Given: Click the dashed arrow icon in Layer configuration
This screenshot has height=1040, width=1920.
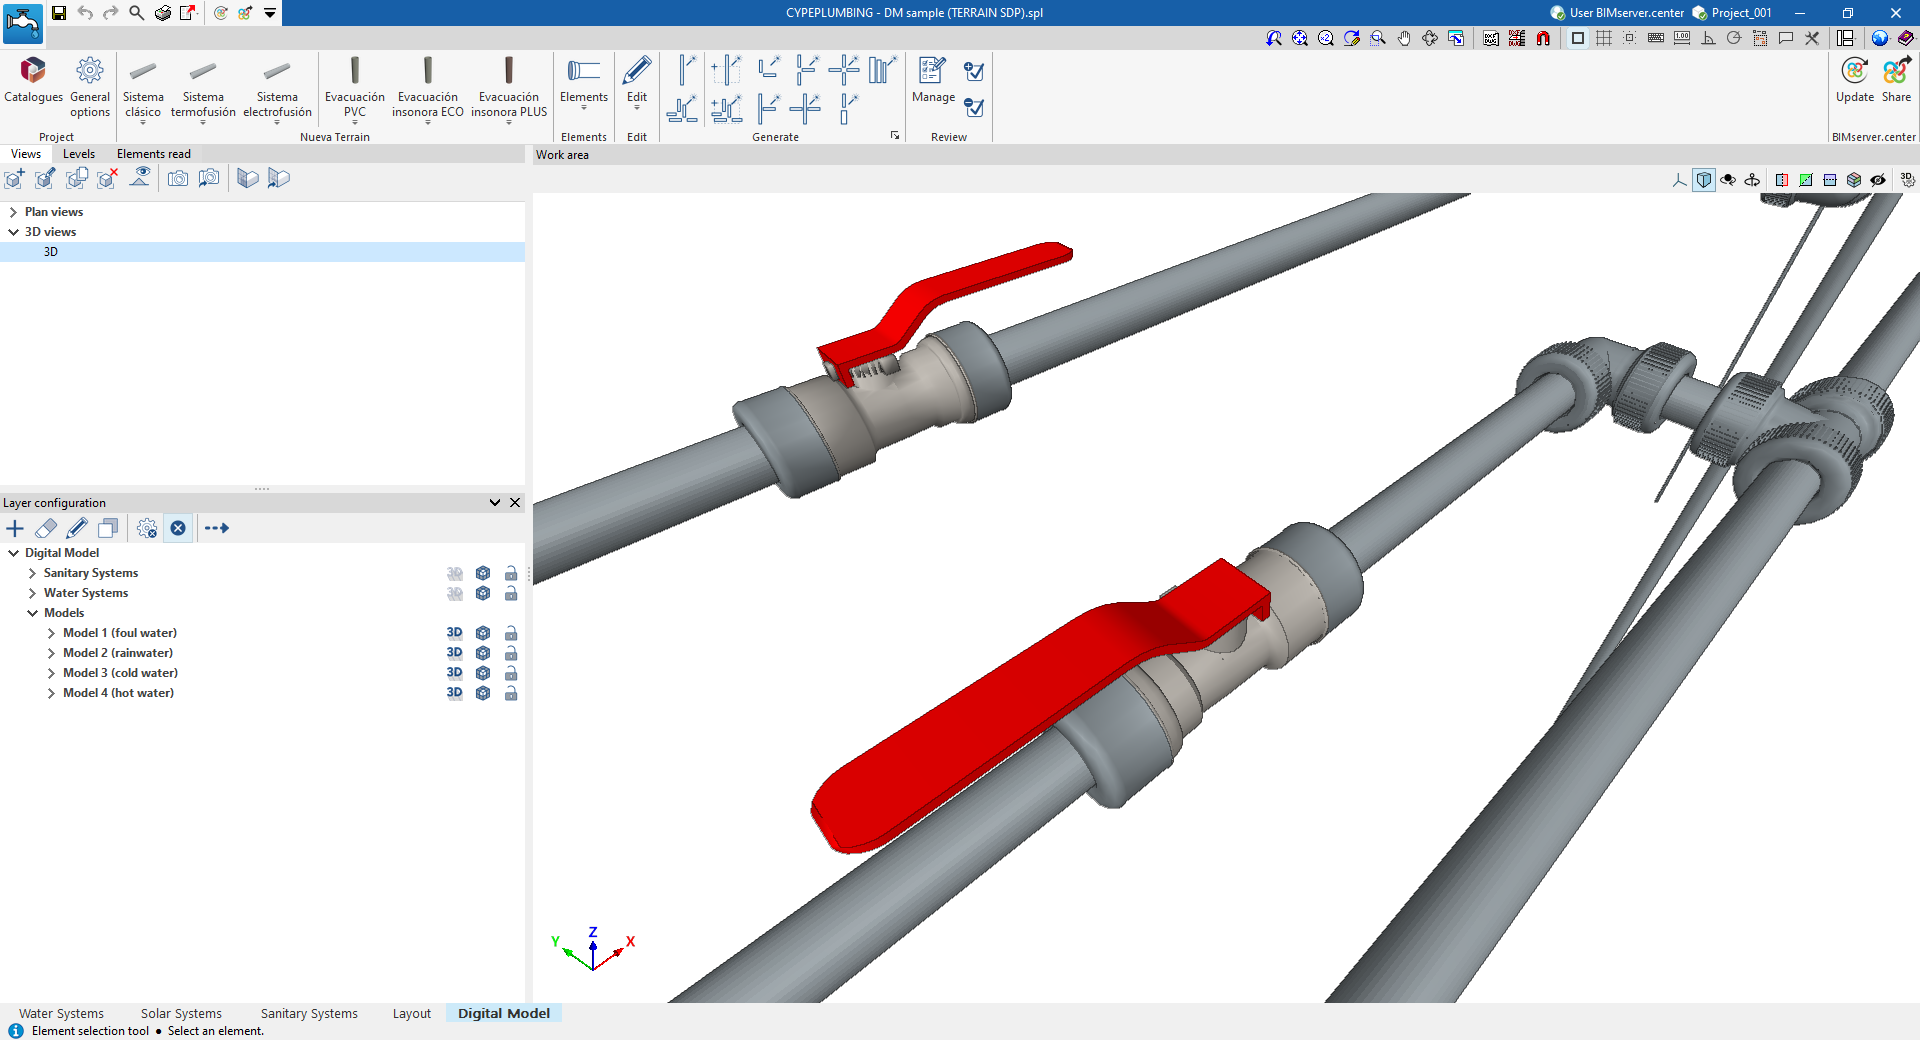Looking at the screenshot, I should pos(217,528).
